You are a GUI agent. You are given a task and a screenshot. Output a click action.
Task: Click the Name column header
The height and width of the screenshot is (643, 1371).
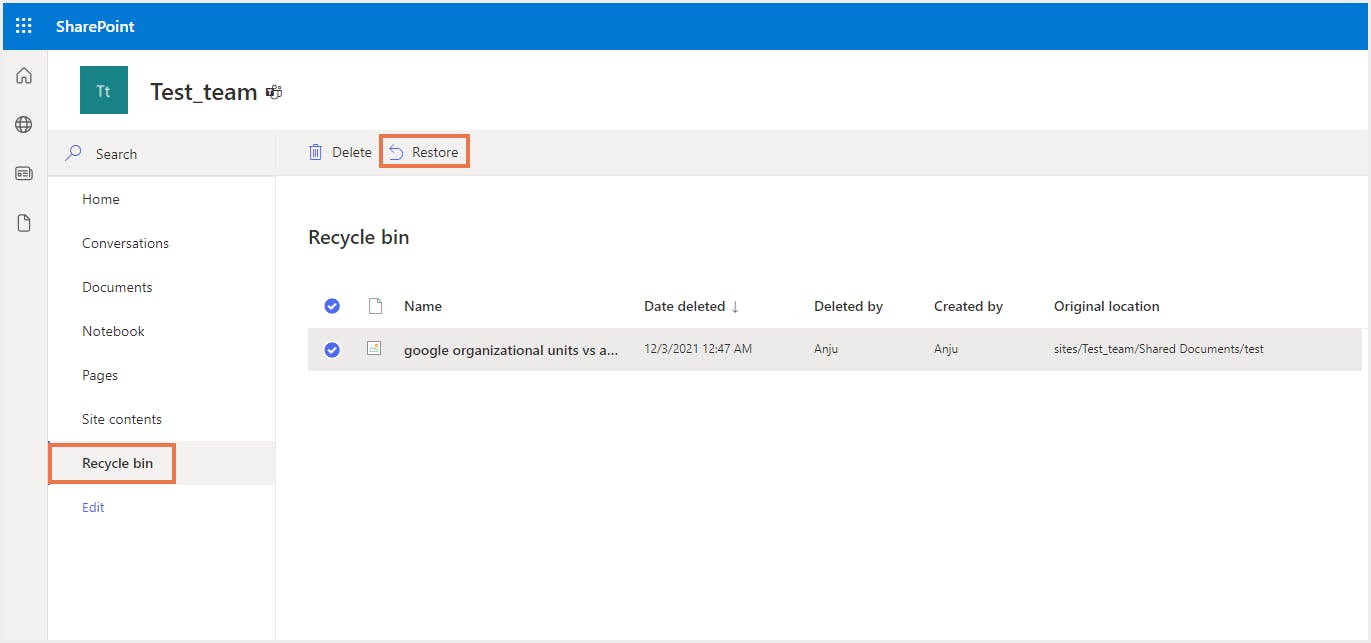(423, 306)
